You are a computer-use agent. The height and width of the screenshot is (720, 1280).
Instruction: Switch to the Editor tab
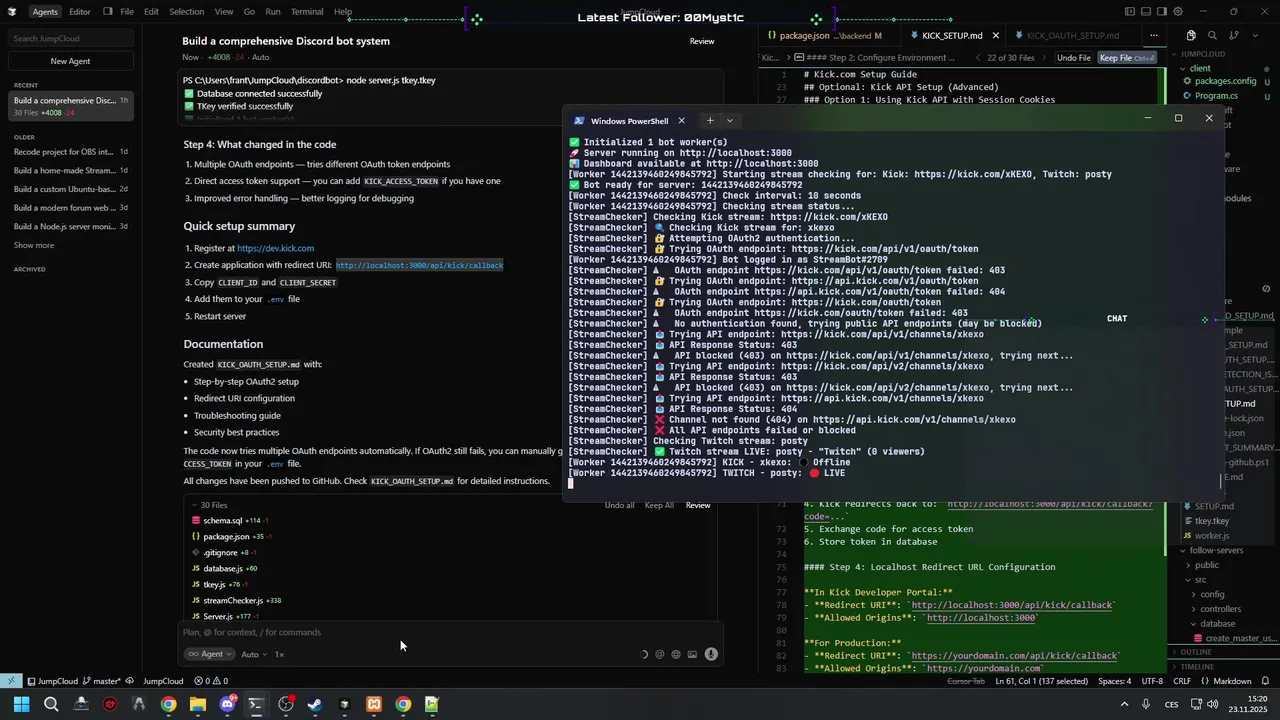click(x=80, y=12)
